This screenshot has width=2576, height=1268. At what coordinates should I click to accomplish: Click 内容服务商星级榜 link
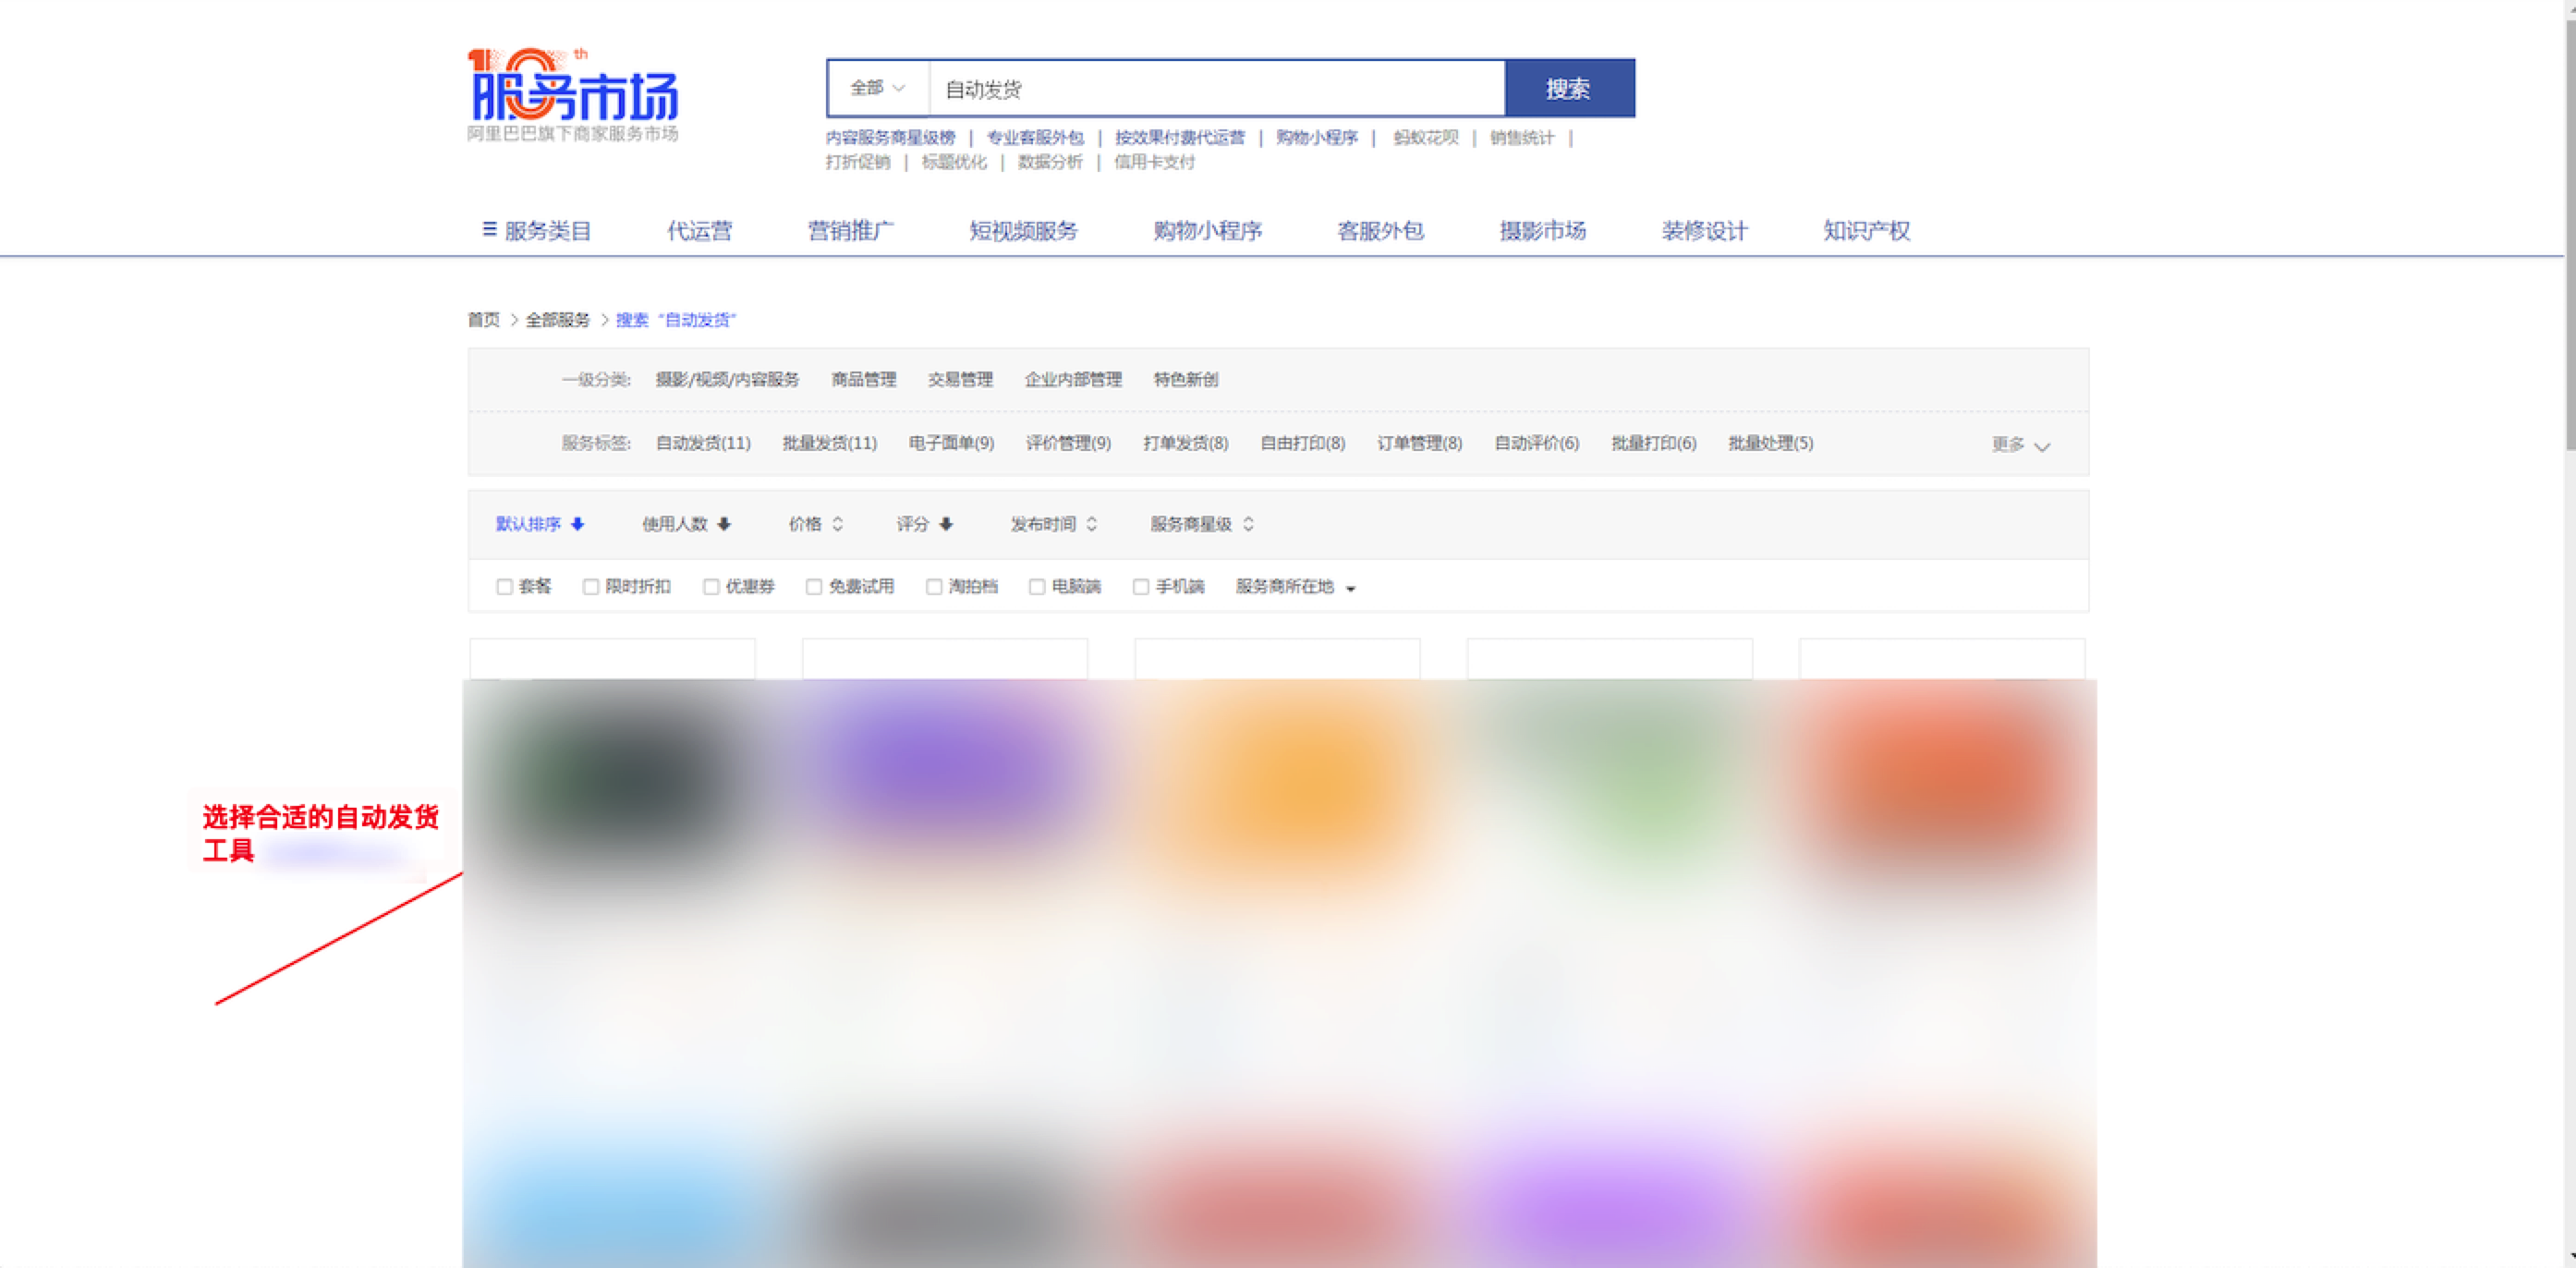(890, 138)
